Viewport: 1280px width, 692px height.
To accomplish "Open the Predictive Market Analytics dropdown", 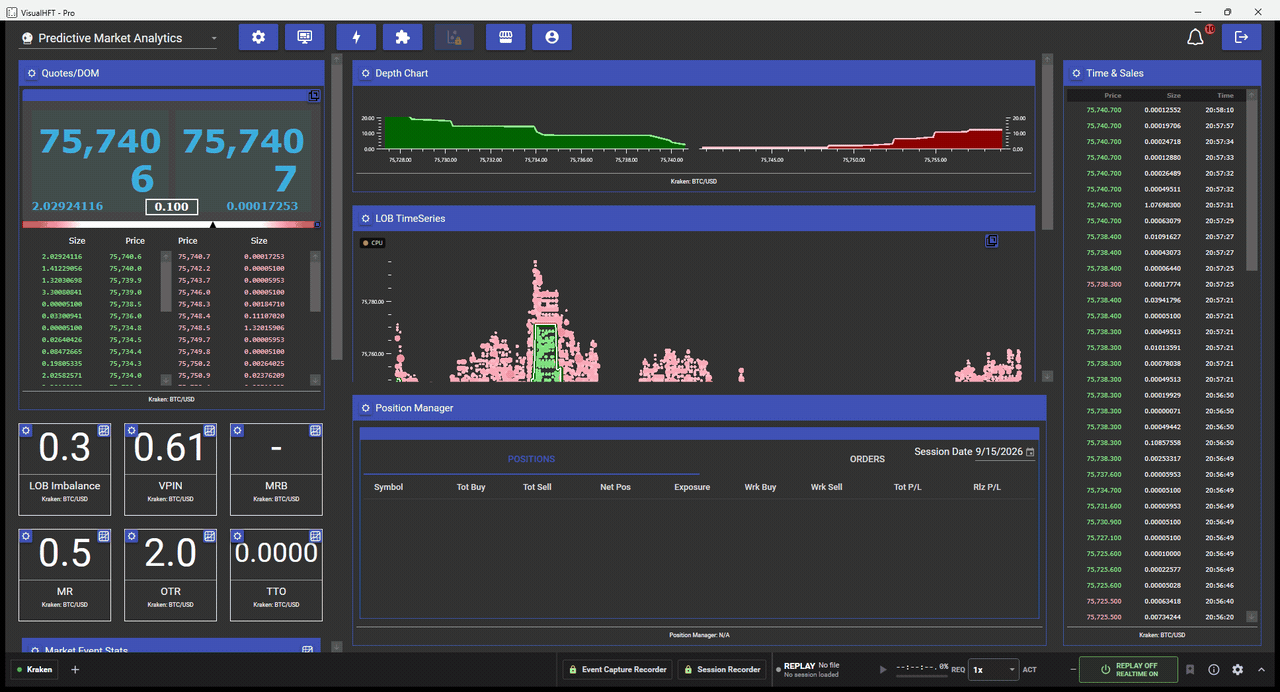I will coord(118,38).
